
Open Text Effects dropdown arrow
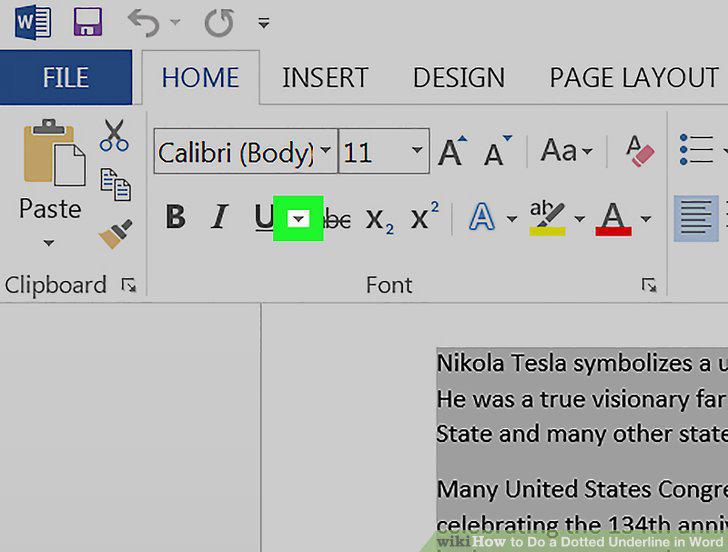[x=512, y=219]
